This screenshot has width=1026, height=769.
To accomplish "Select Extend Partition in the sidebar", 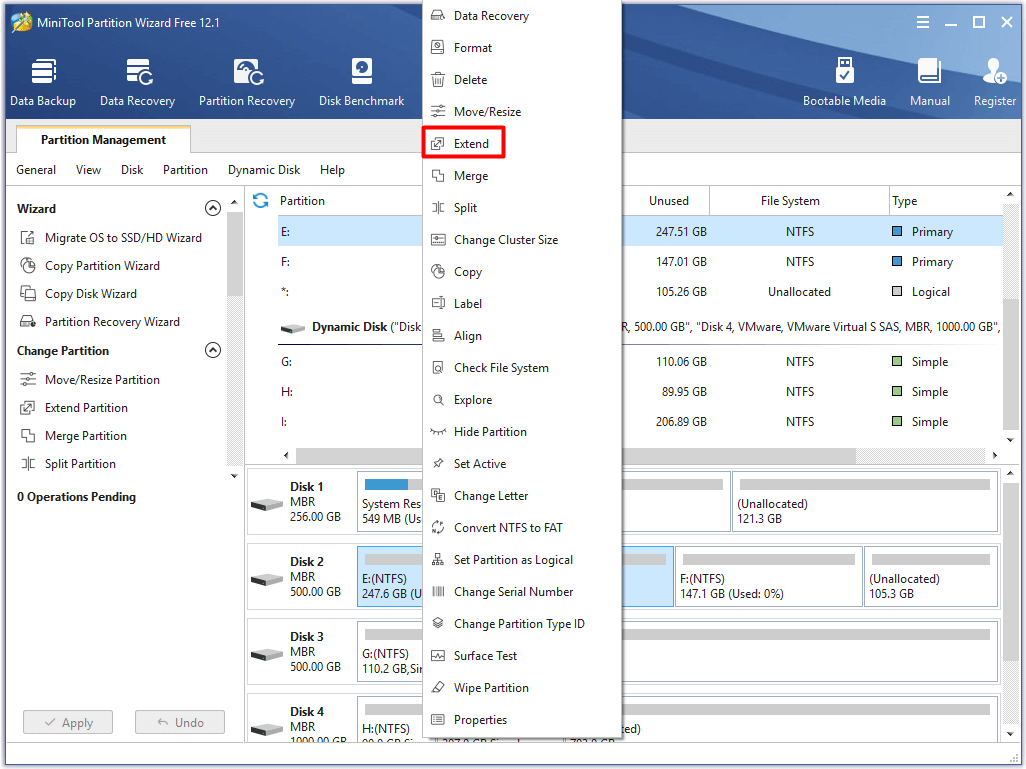I will [74, 408].
